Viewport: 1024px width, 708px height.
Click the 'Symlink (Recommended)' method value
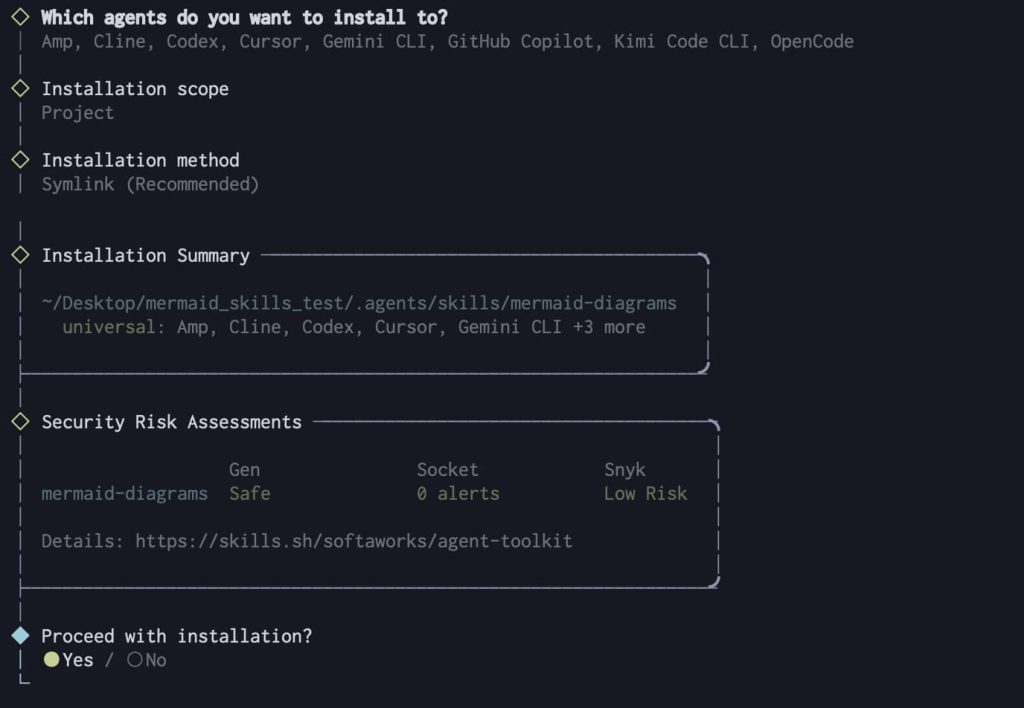point(150,184)
